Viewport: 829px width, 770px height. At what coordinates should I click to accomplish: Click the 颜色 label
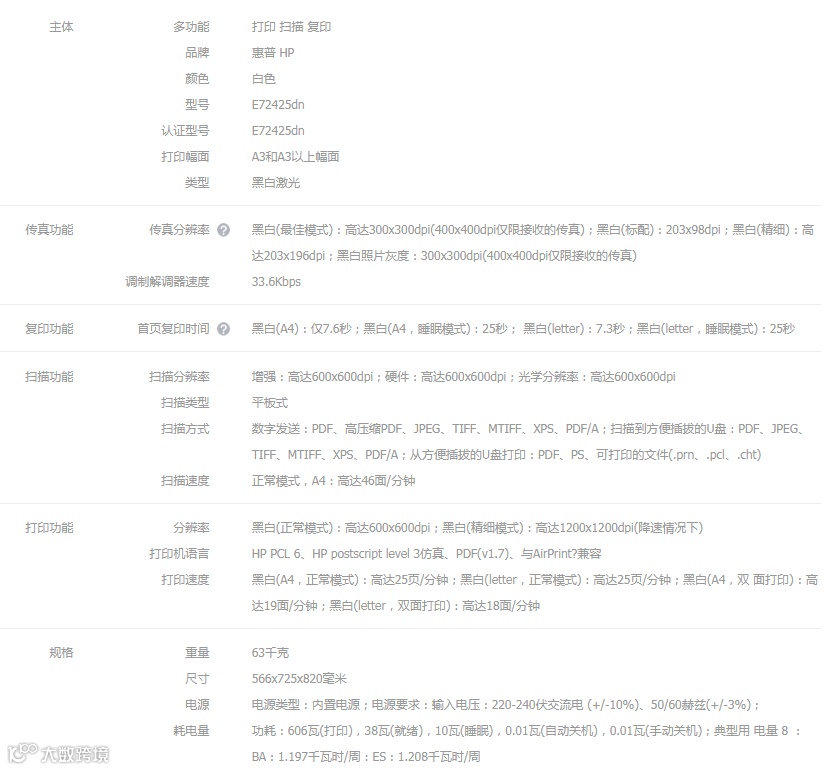click(x=197, y=79)
